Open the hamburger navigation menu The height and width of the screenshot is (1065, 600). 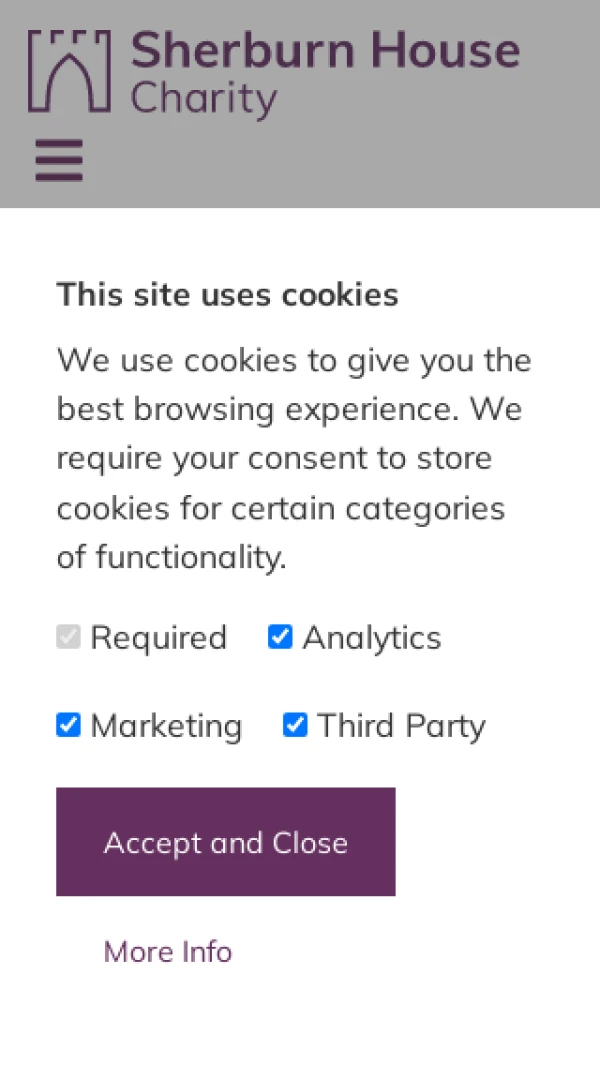pos(59,160)
